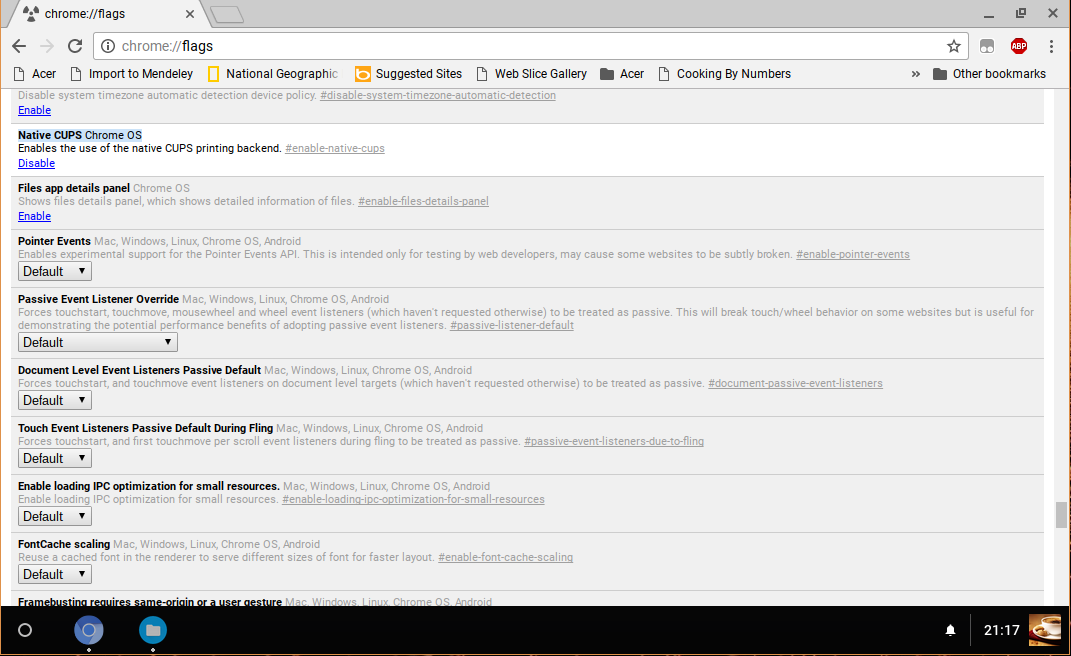1071x656 pixels.
Task: Open the notification bell in the tray
Action: click(x=950, y=630)
